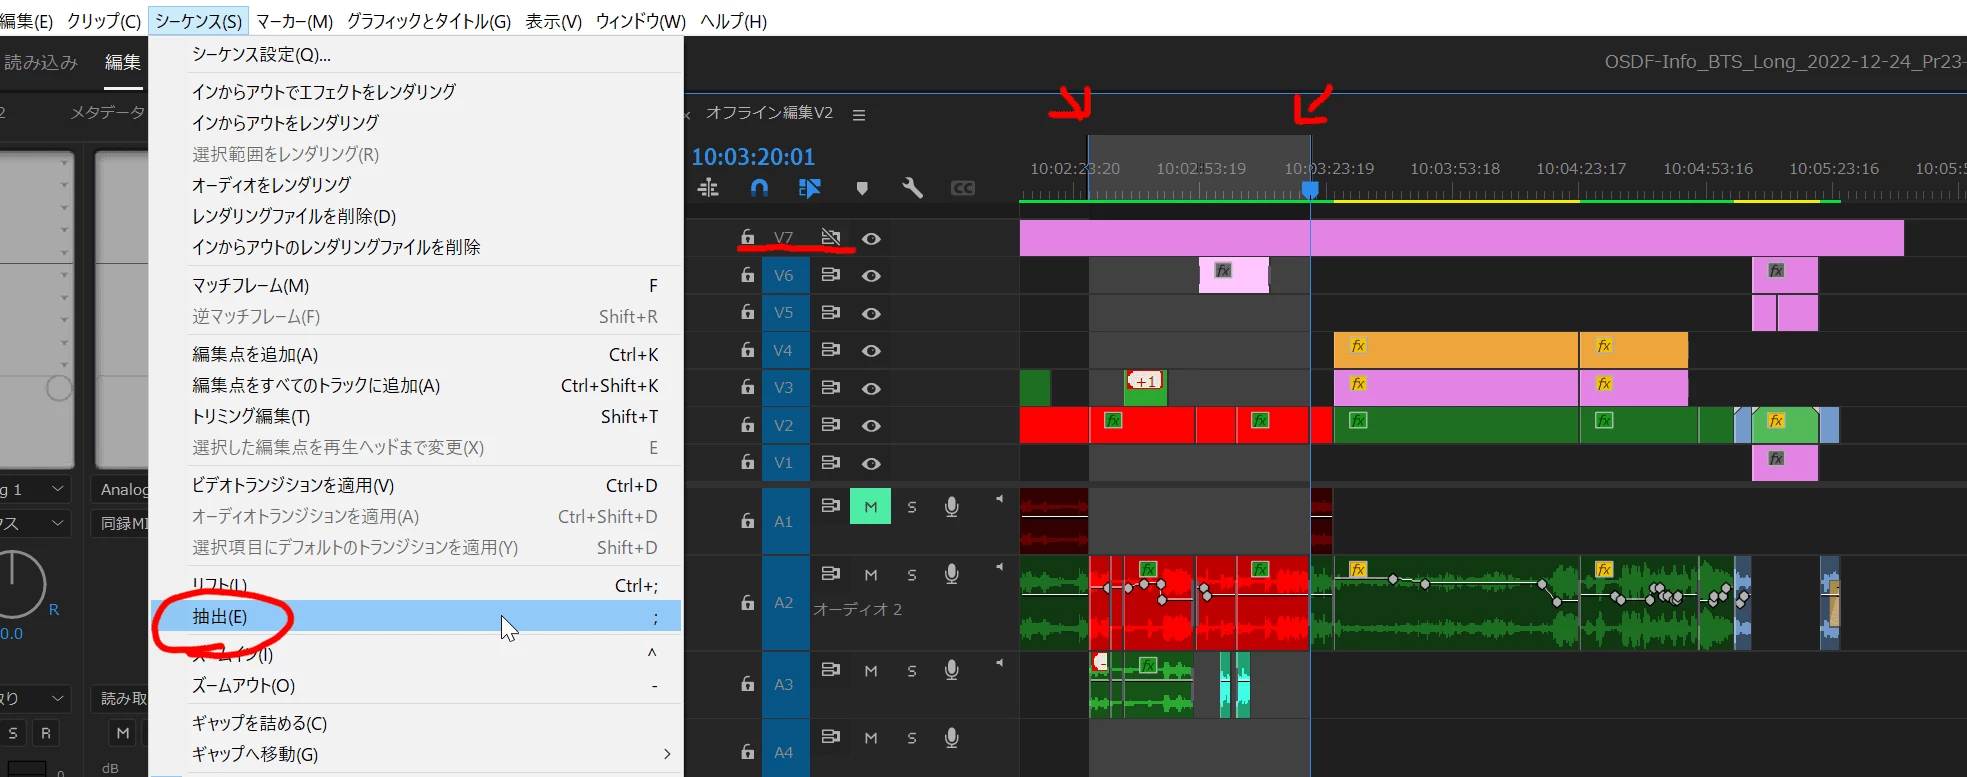This screenshot has height=777, width=1967.
Task: Open ウィンドウ(W) menu
Action: pos(641,21)
